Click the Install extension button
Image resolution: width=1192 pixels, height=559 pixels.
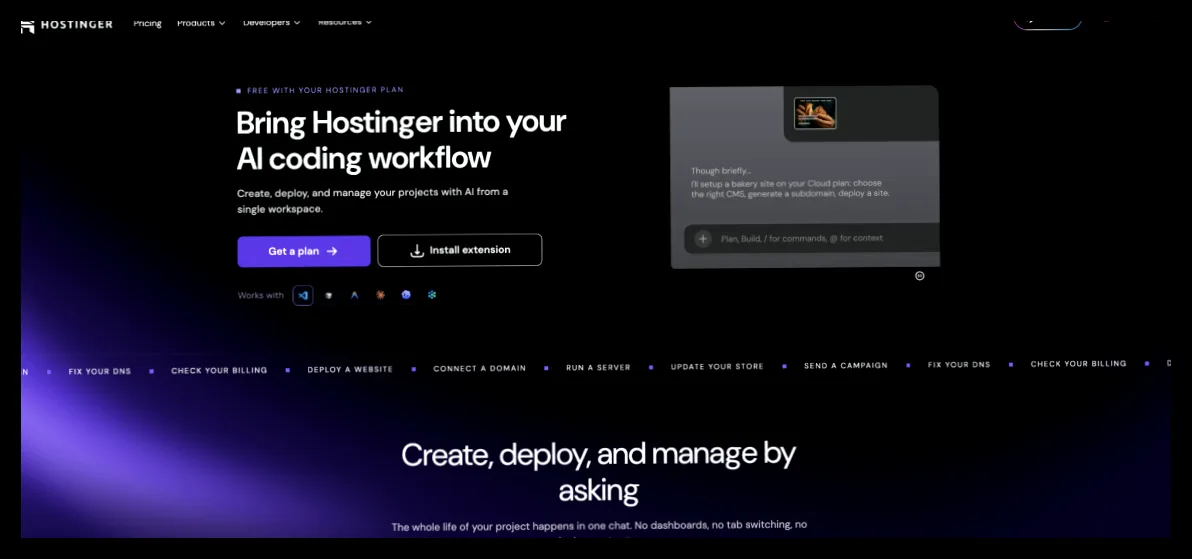tap(459, 250)
